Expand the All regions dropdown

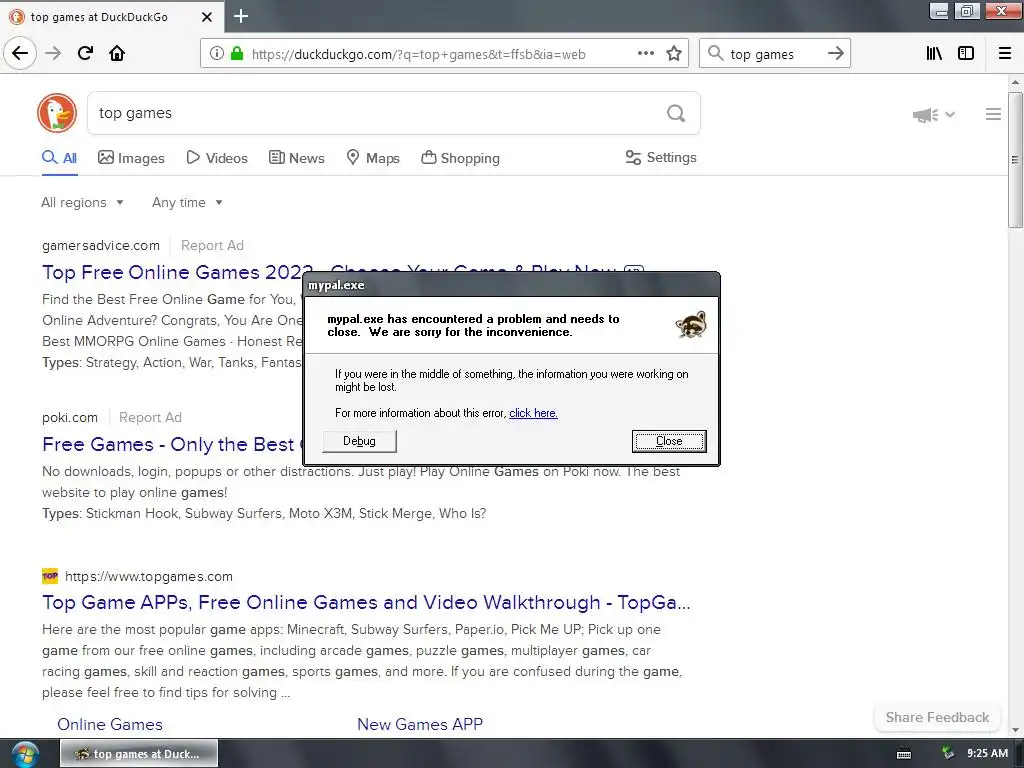click(82, 202)
